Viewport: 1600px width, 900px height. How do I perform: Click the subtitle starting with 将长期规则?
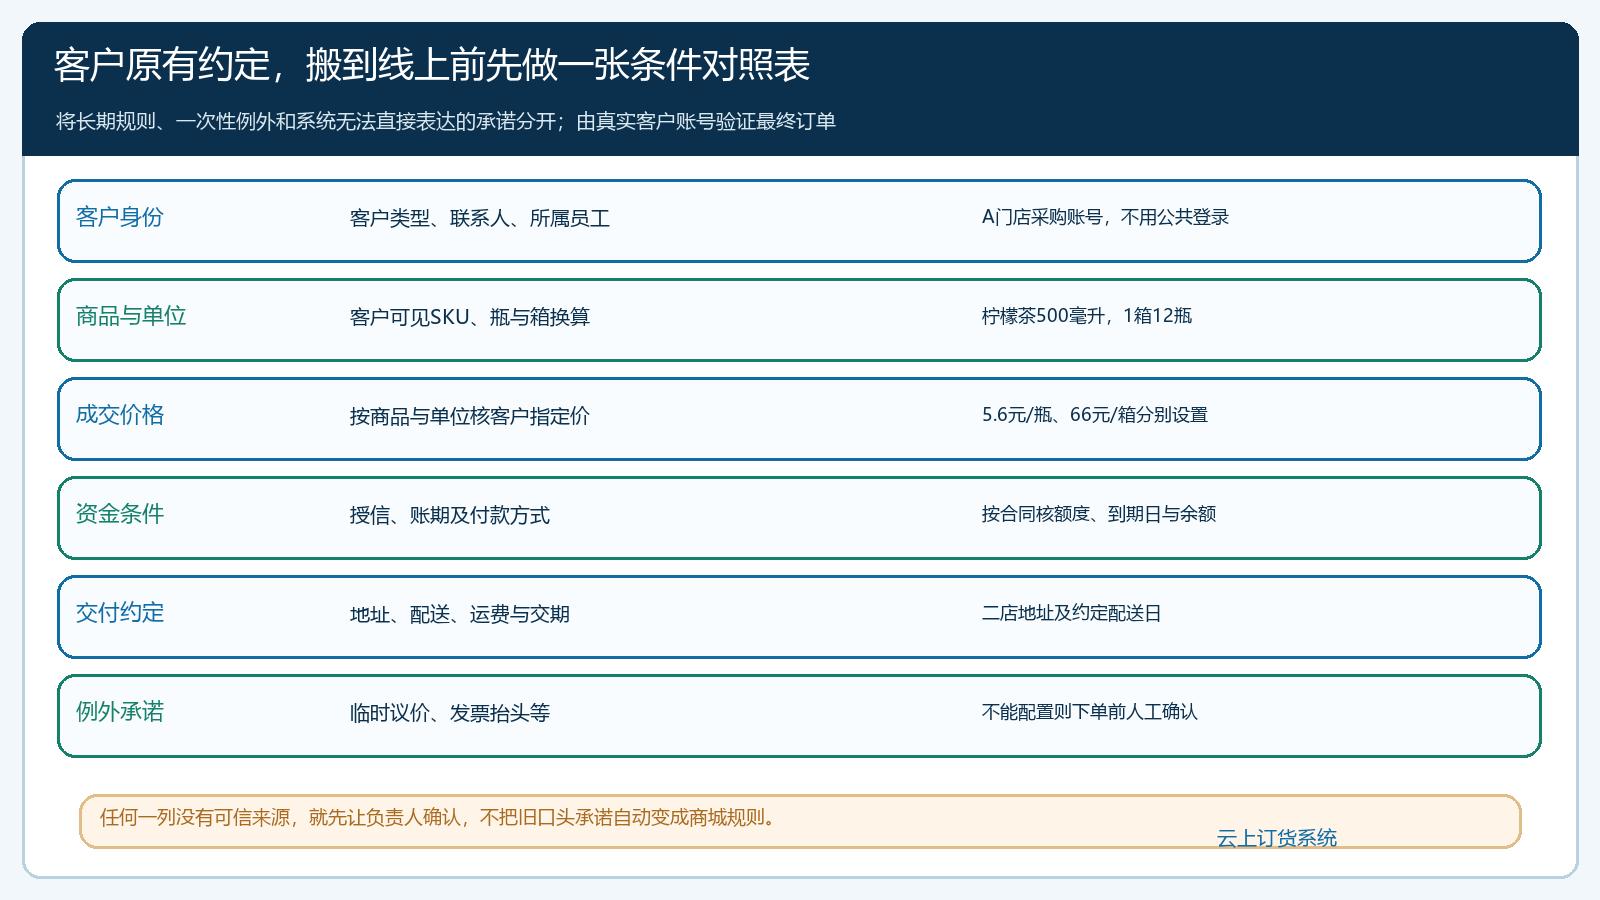click(446, 122)
